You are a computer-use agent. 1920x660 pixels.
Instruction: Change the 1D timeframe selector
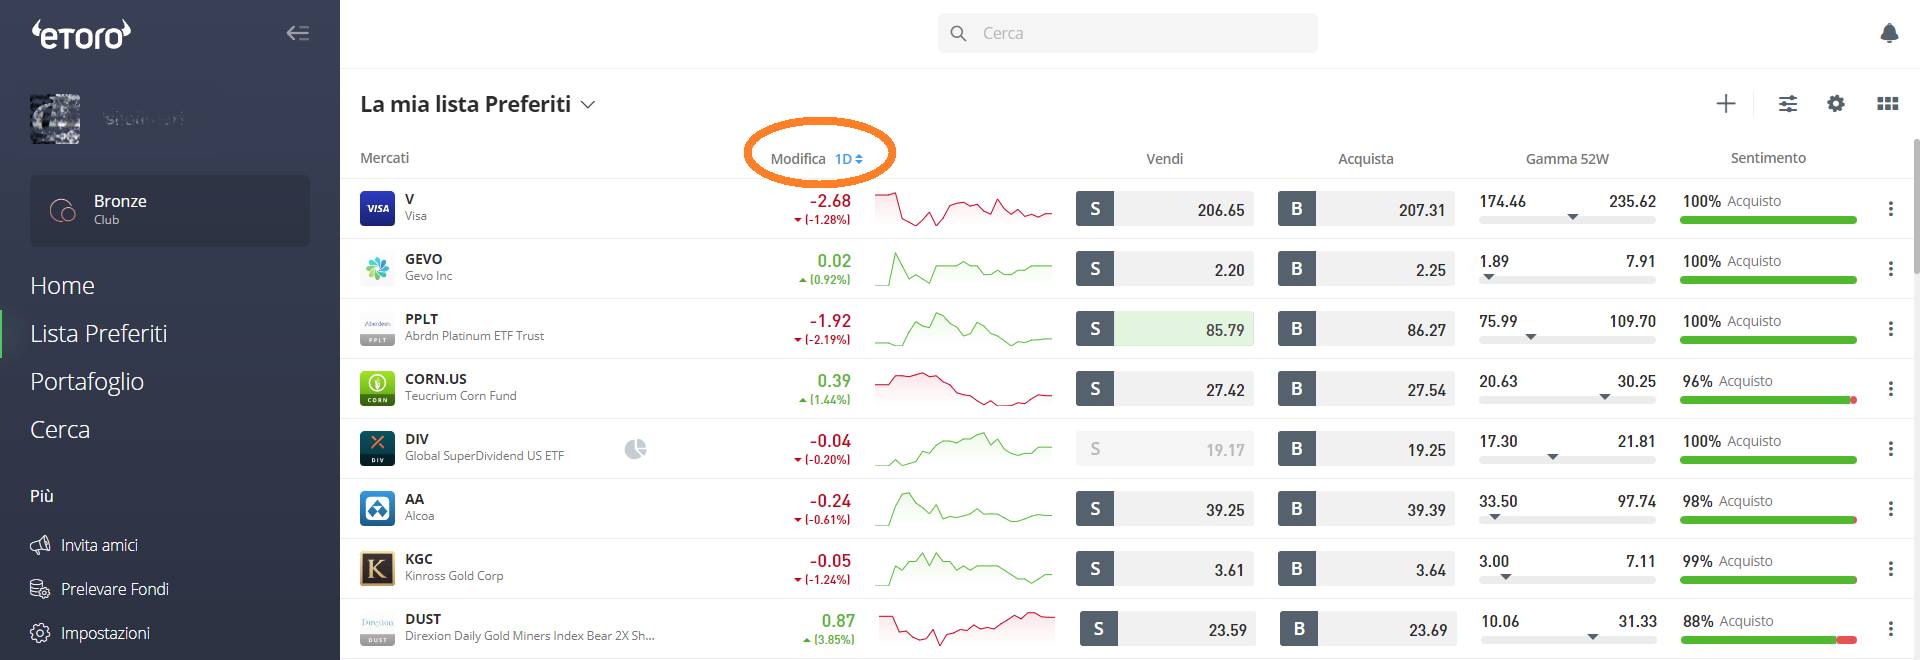point(848,159)
